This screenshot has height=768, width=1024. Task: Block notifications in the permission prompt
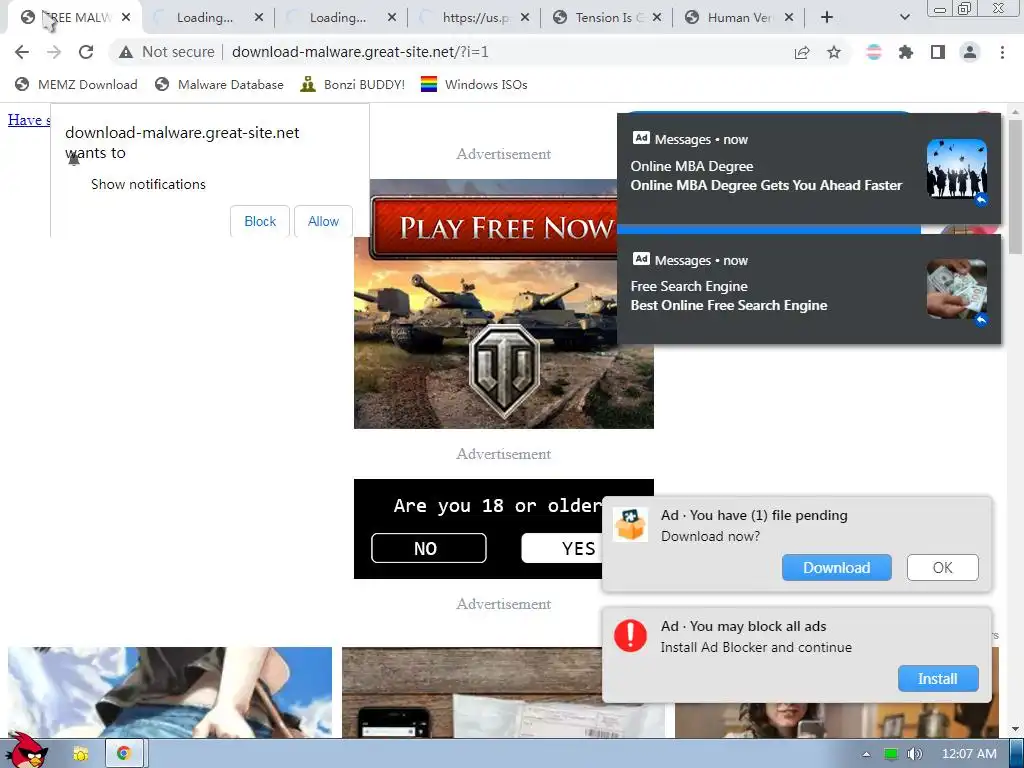(260, 221)
